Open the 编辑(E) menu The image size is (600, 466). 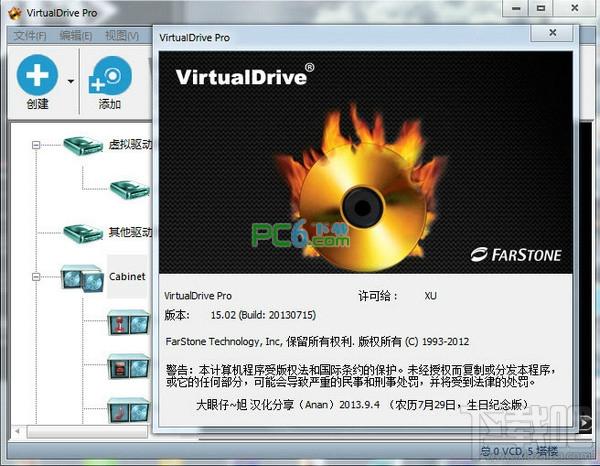(76, 36)
